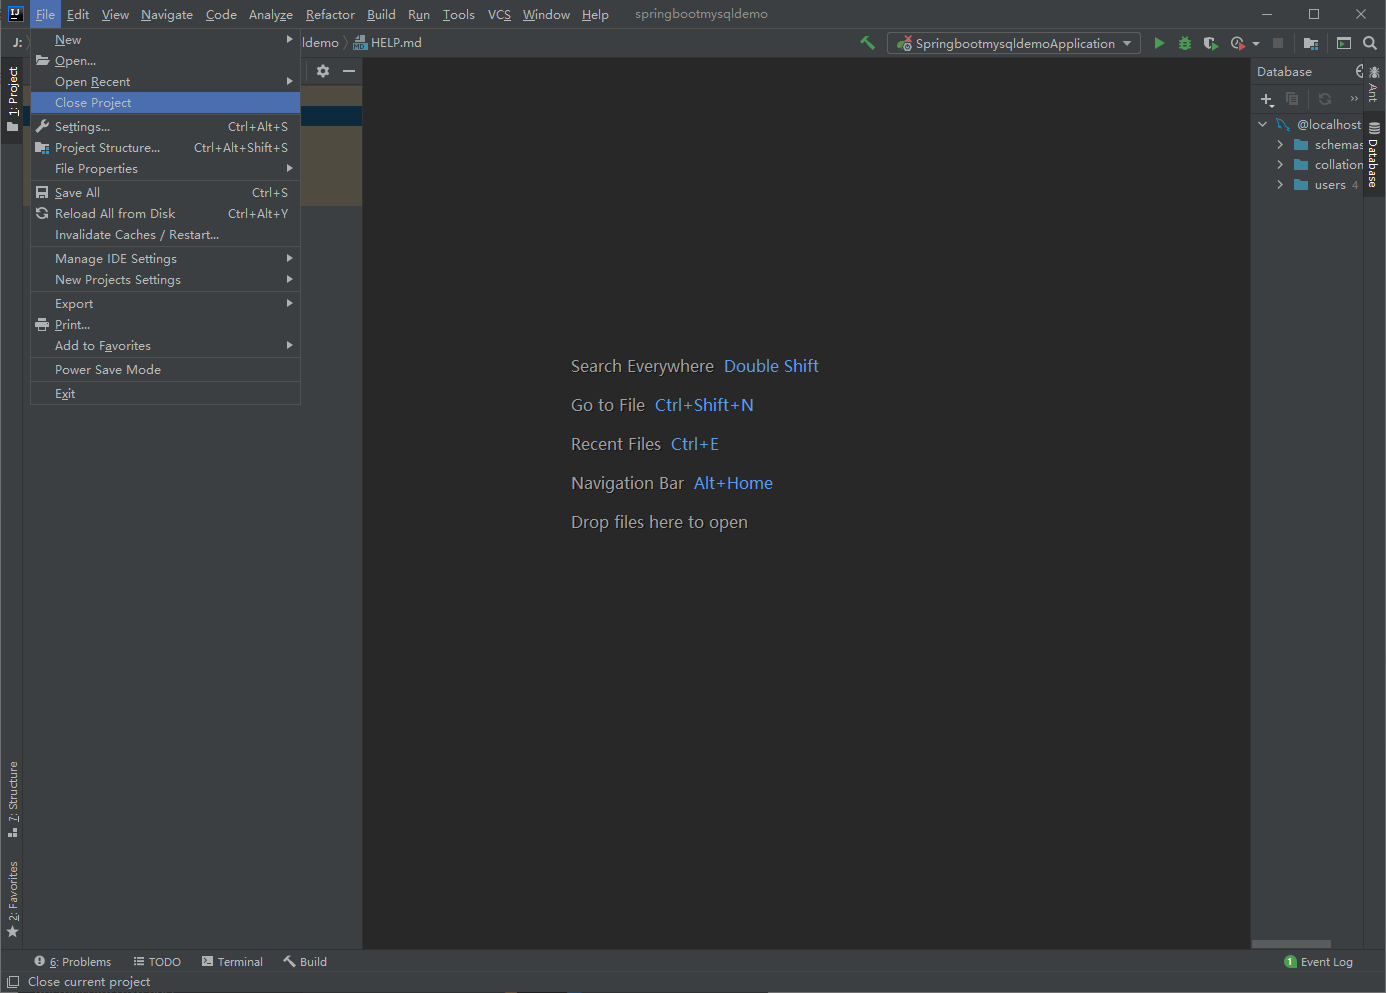Open the Edit menu
Screen dimensions: 1386x993
(x=77, y=14)
